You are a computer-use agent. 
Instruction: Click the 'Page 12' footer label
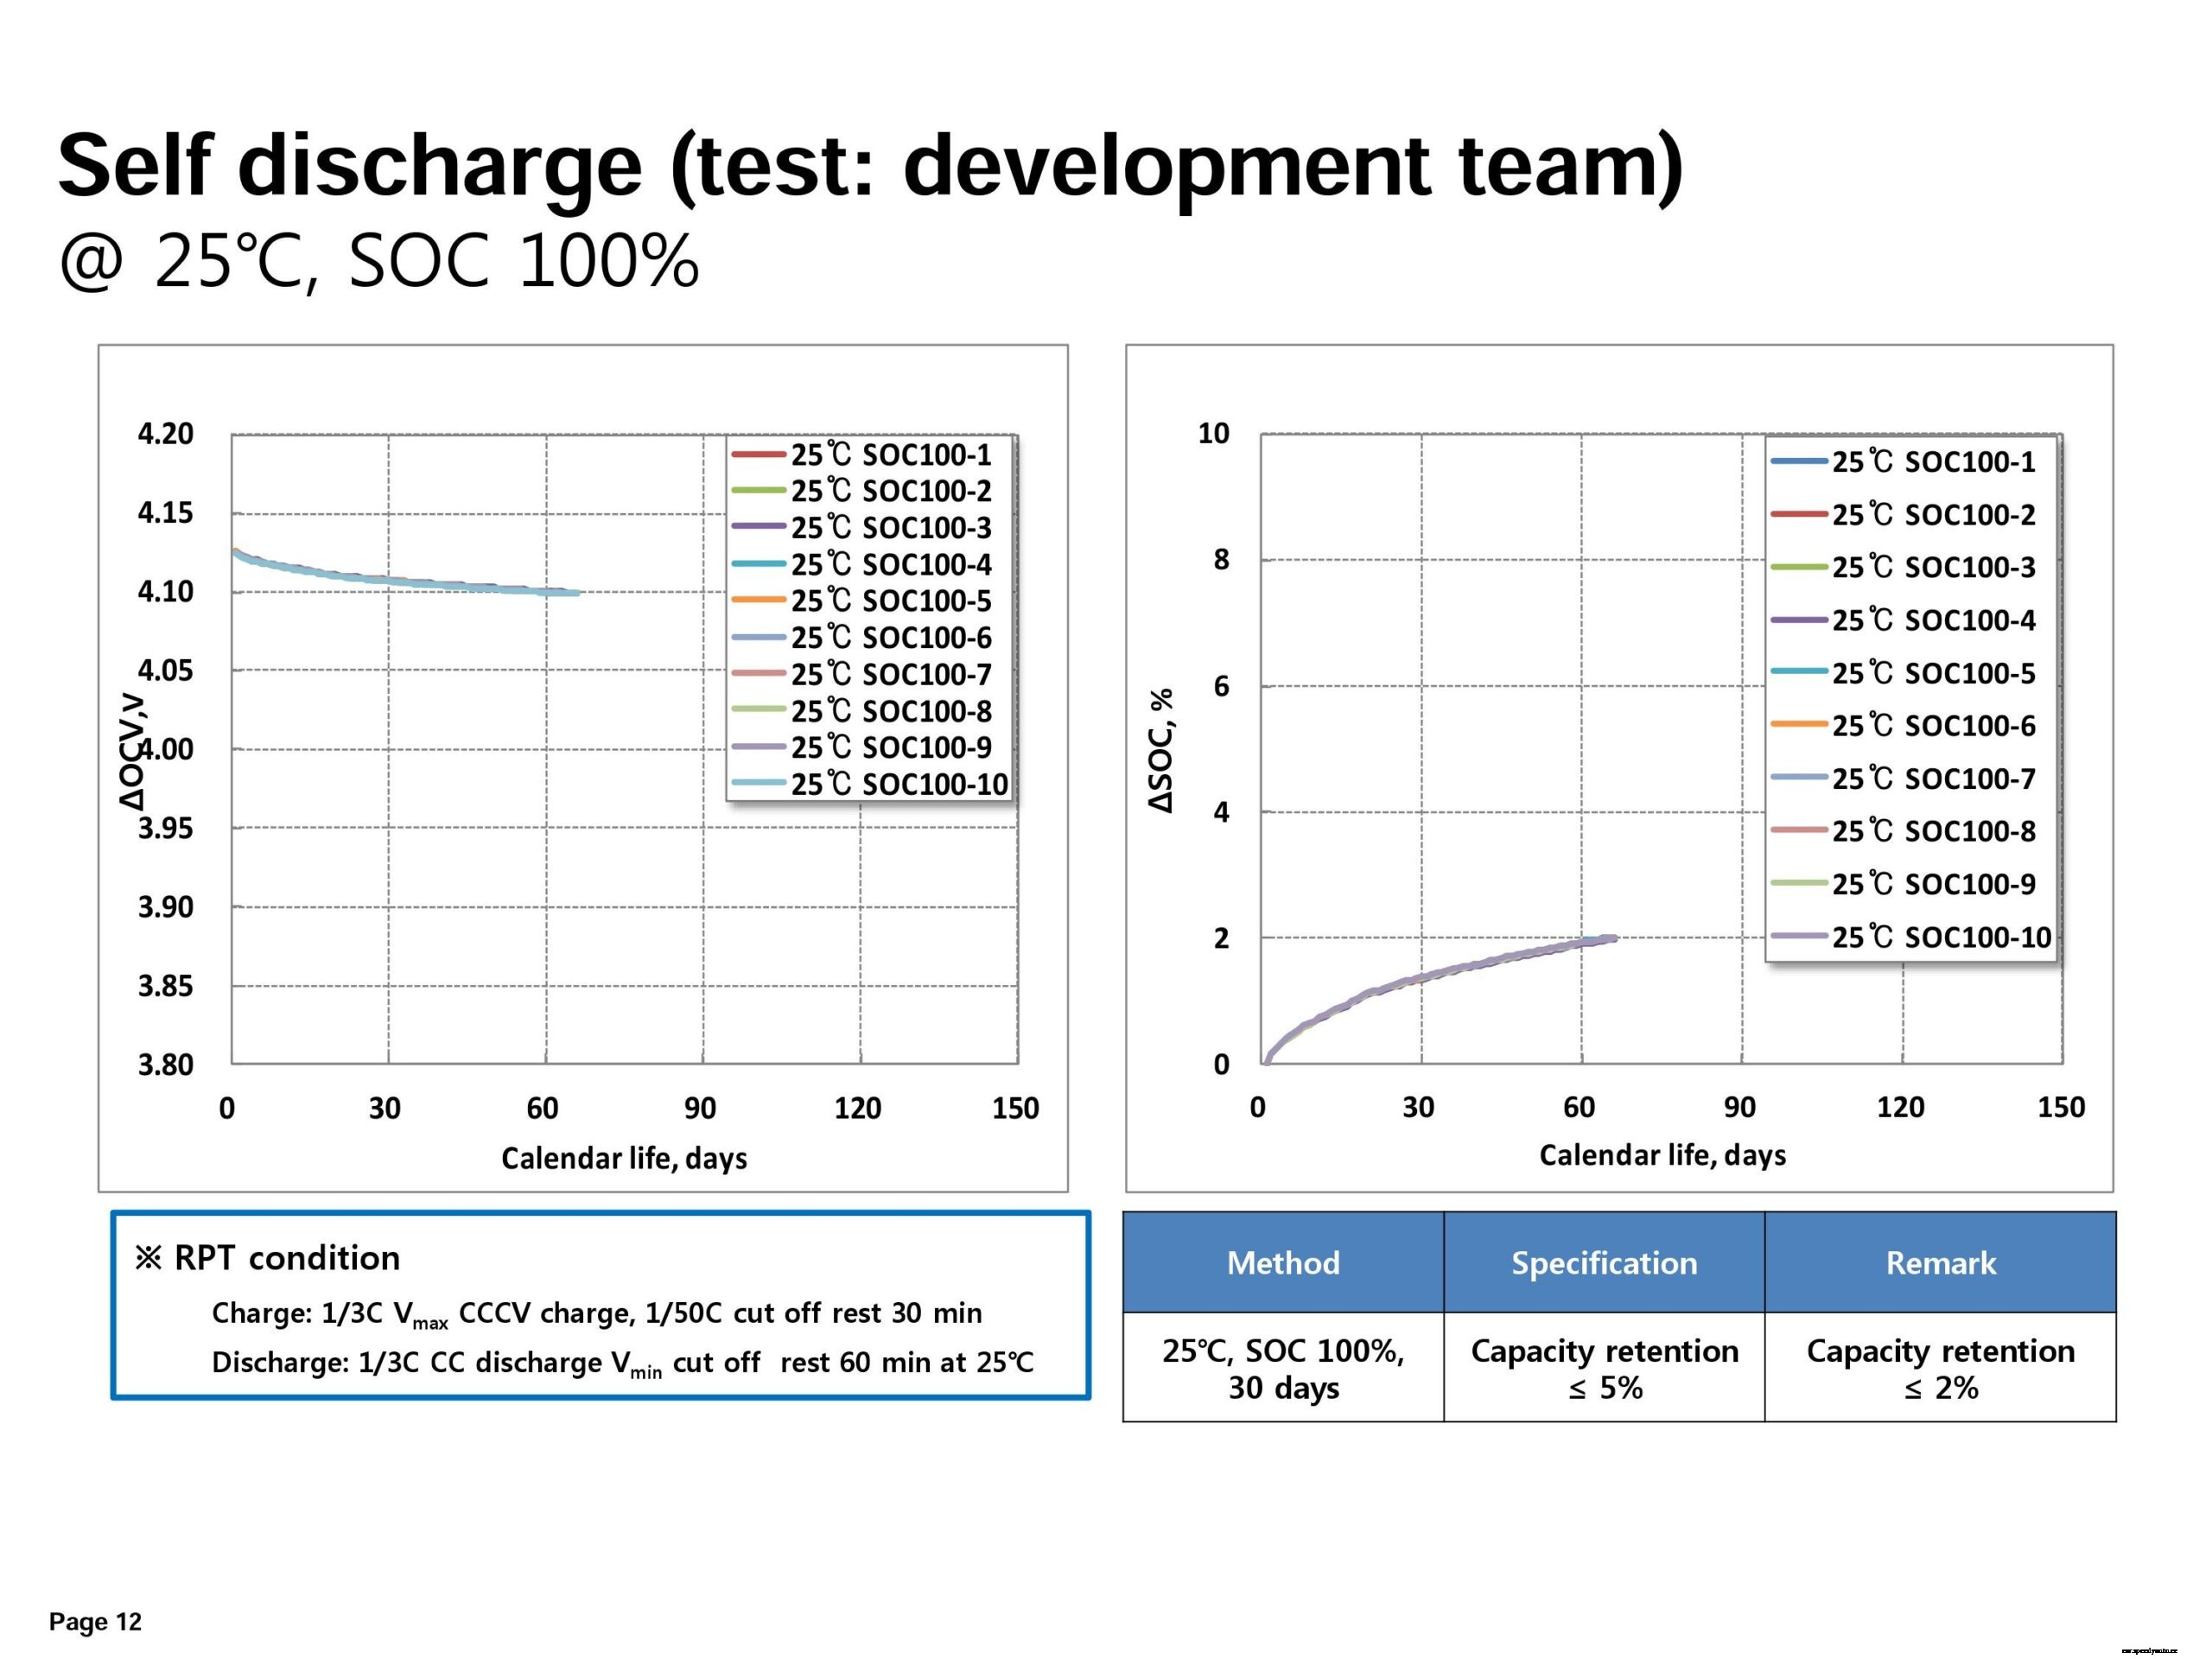pos(96,1621)
